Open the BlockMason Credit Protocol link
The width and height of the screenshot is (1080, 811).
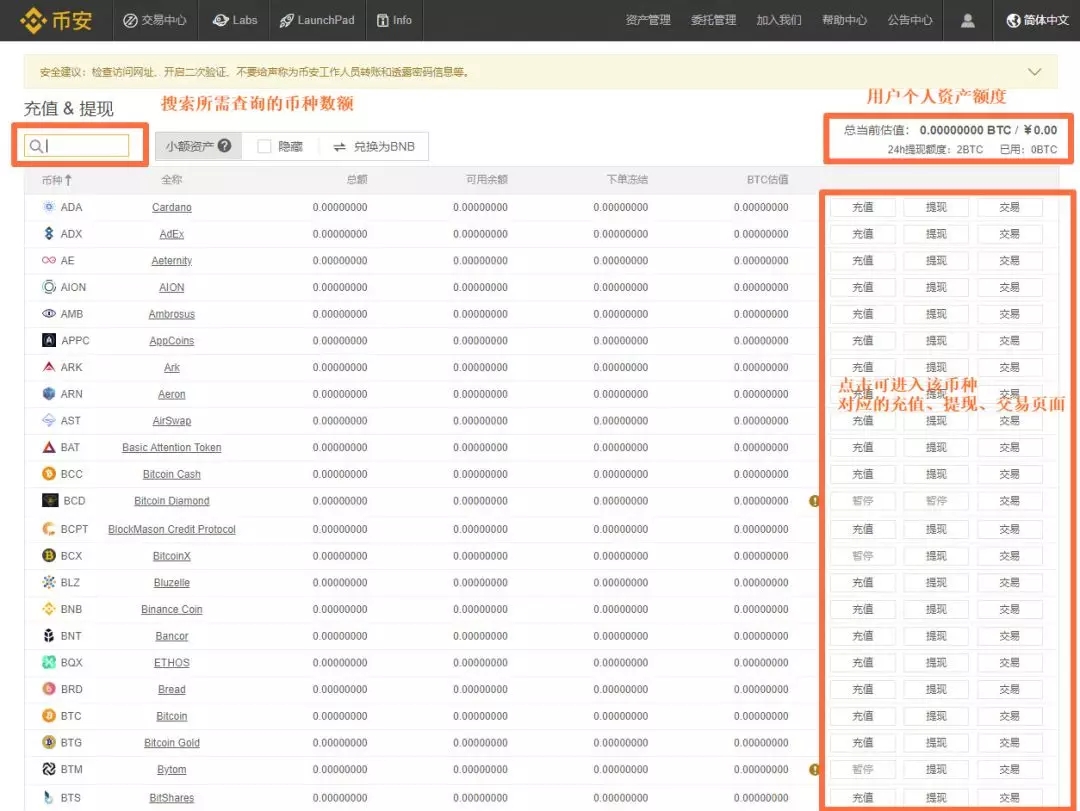click(172, 529)
